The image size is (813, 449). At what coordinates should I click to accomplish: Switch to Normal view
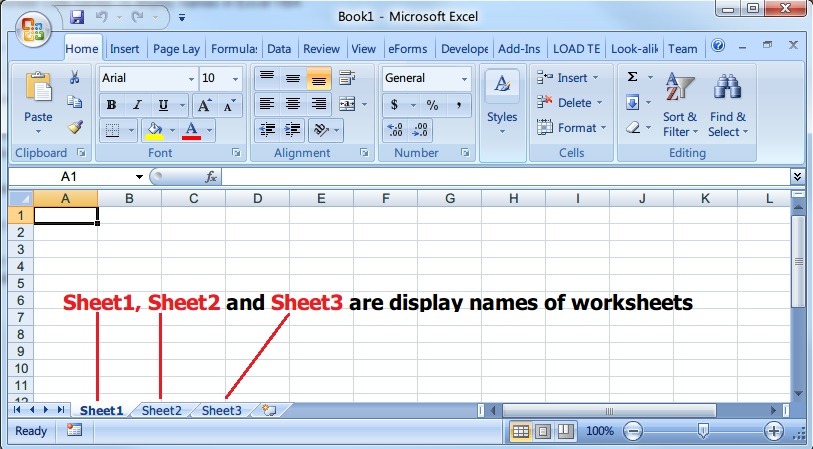coord(521,431)
